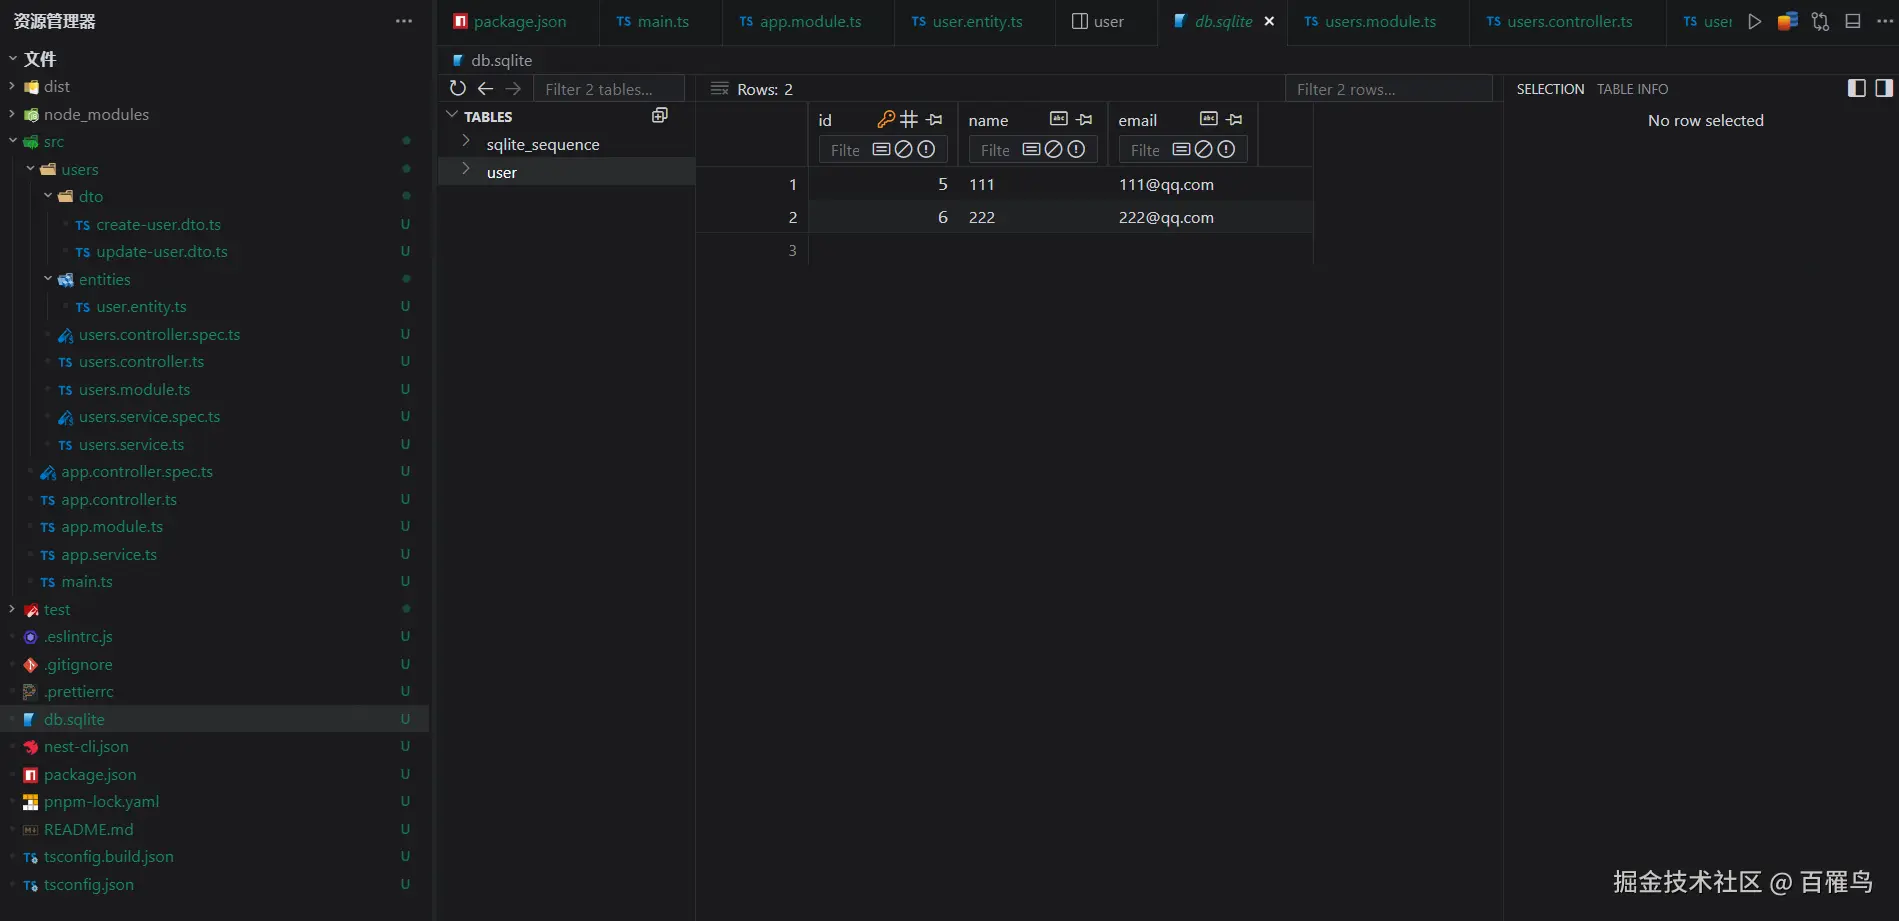
Task: Go back with the left arrow
Action: (486, 88)
